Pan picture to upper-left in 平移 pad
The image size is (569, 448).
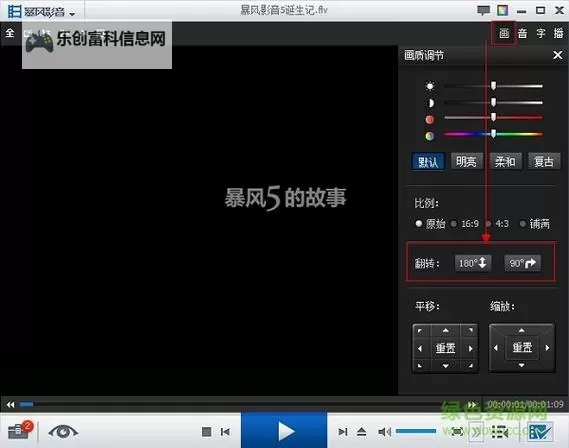420,330
